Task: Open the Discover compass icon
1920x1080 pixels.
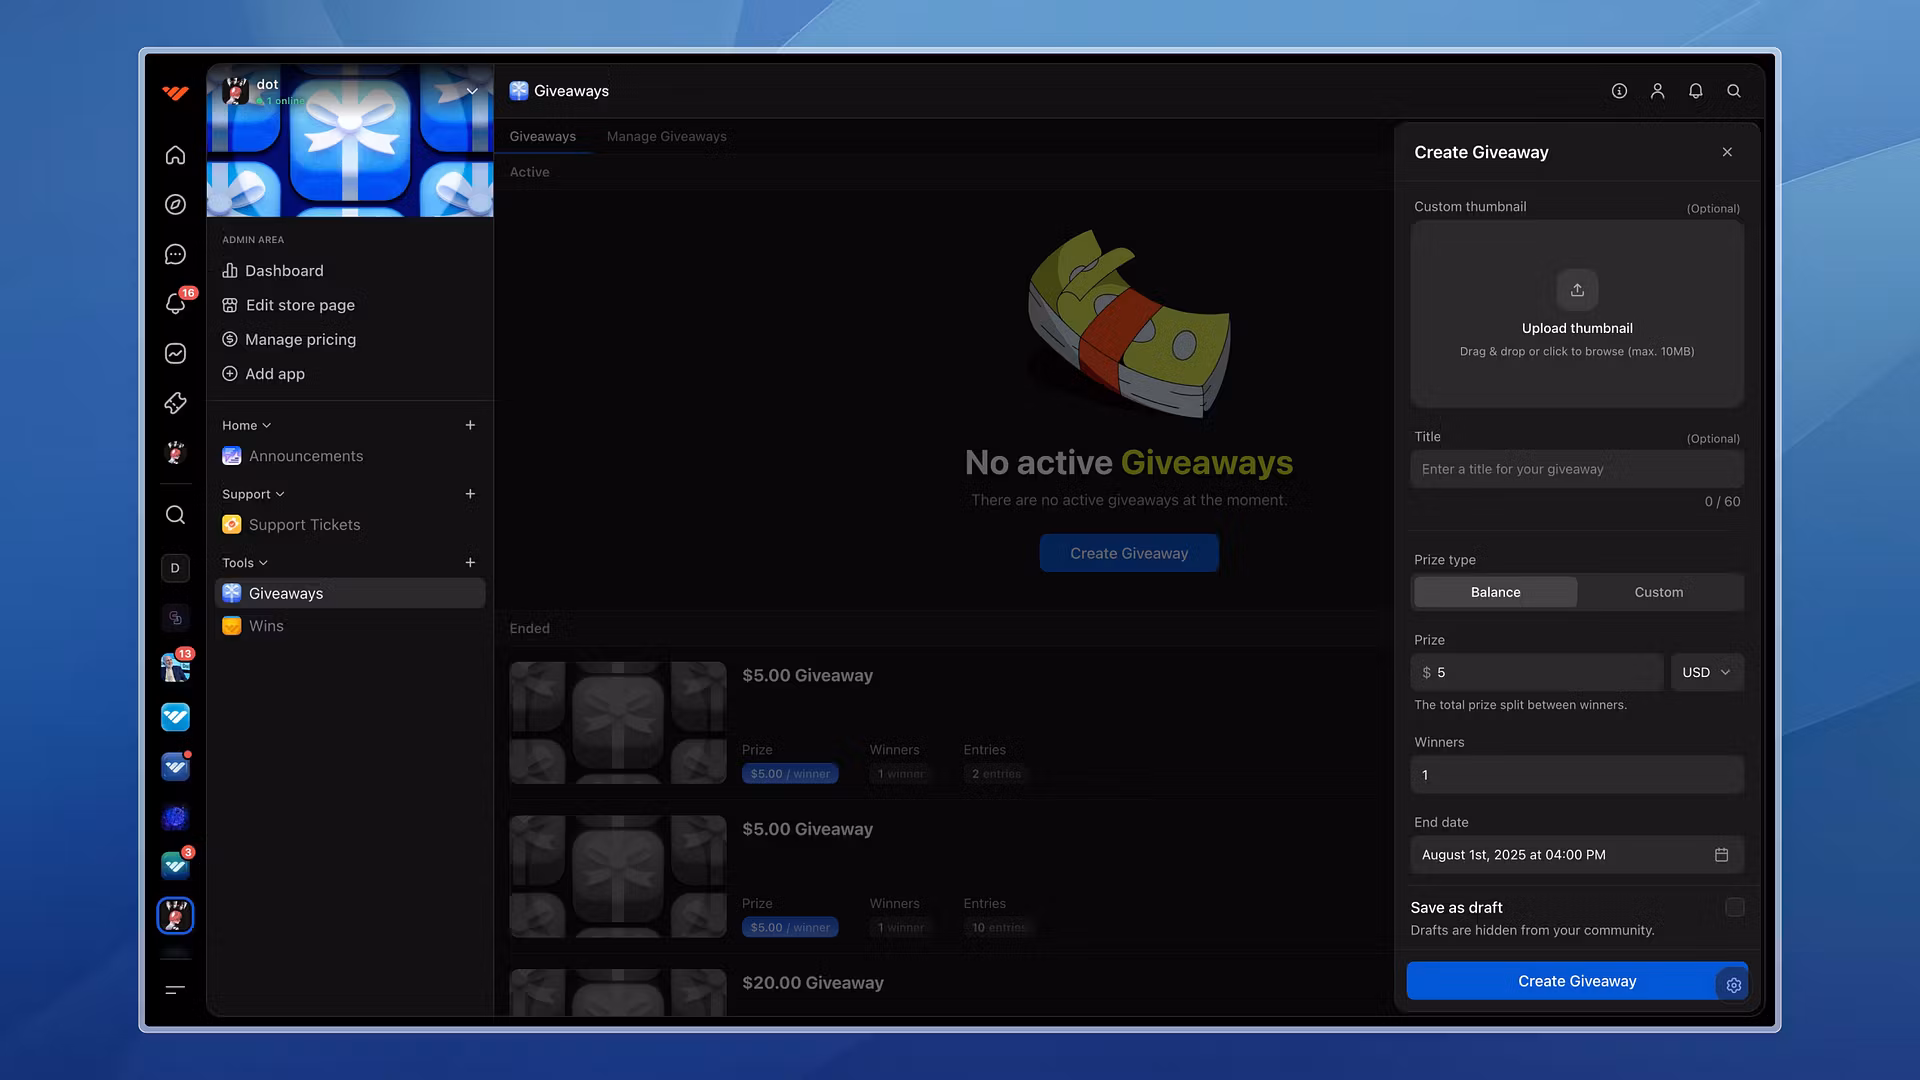Action: coord(175,205)
